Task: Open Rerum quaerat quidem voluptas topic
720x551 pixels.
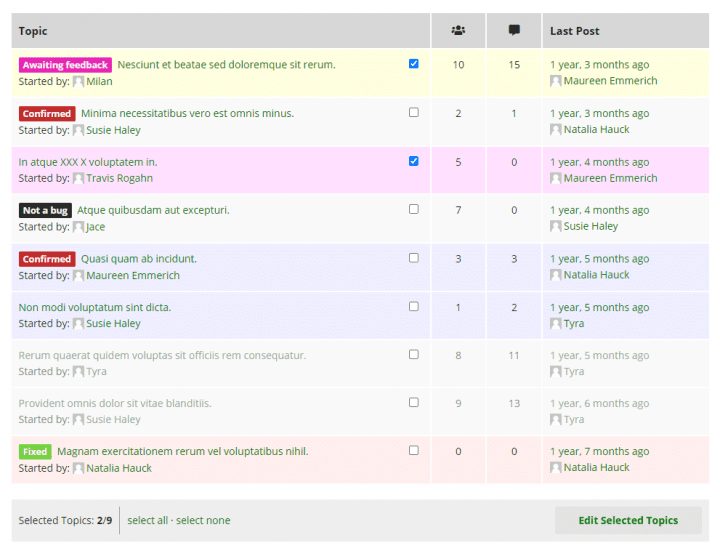Action: [162, 355]
